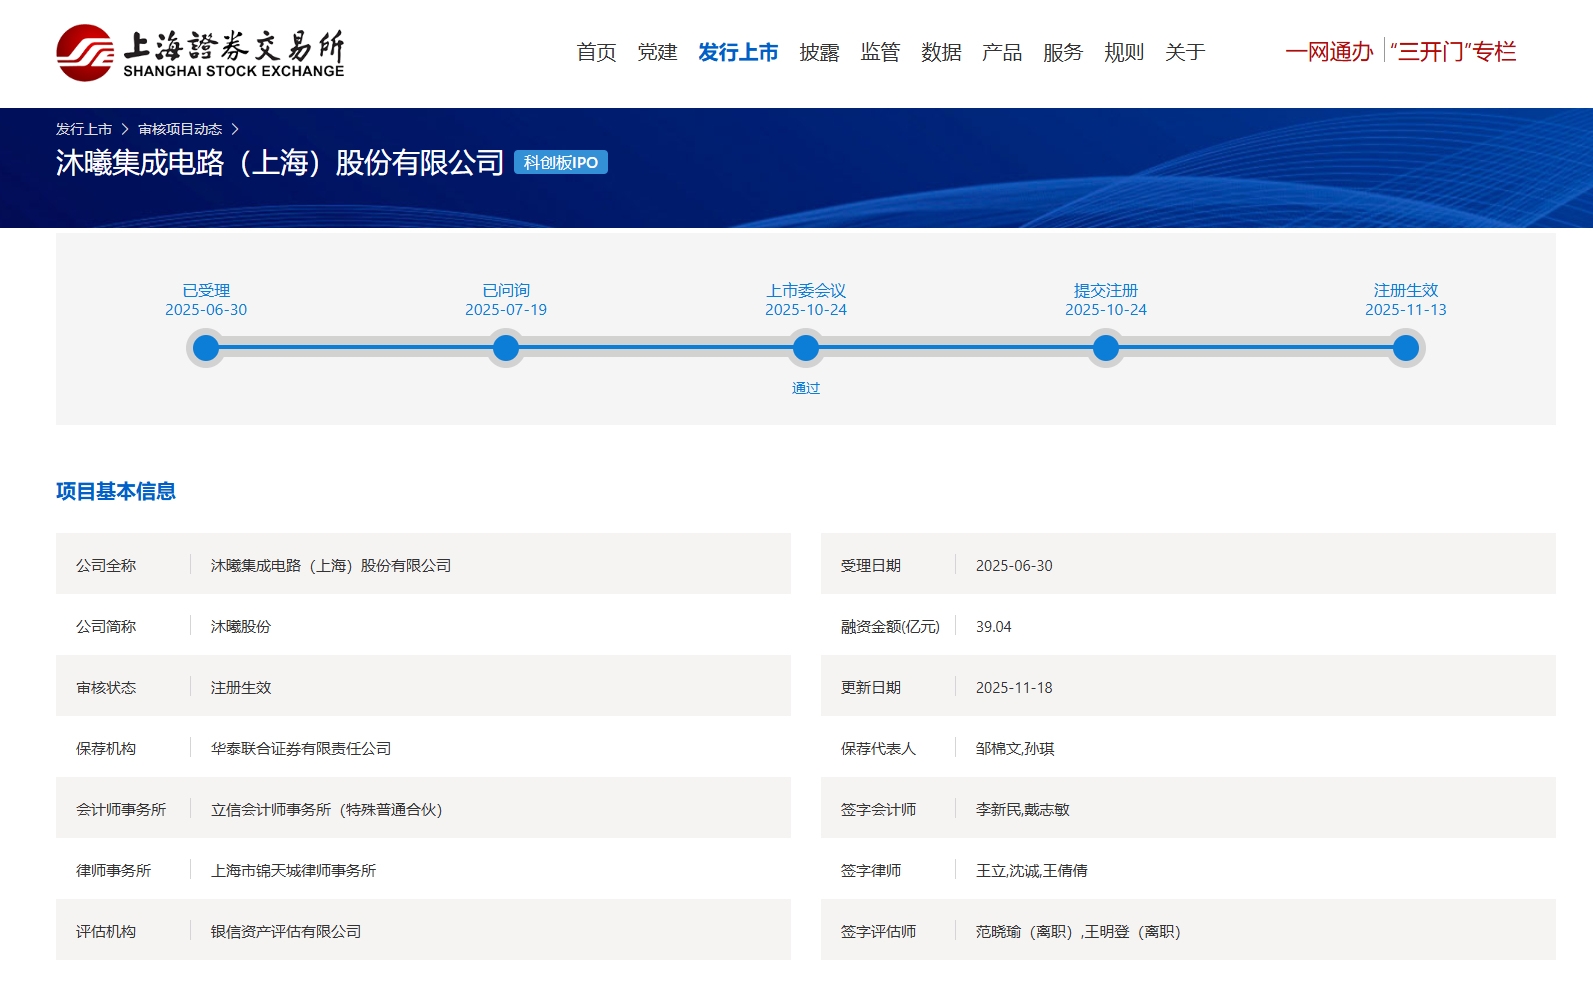
Task: Click the 已受理 timeline dot
Action: (x=206, y=348)
